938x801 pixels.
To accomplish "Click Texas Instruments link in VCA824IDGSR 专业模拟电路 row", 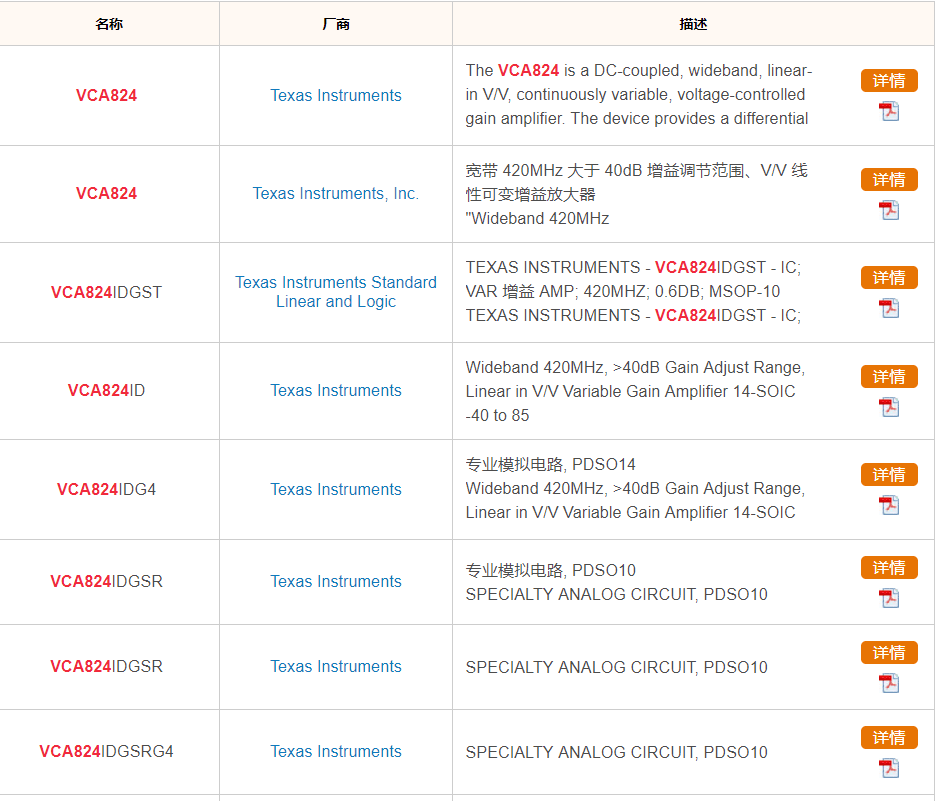I will 336,581.
